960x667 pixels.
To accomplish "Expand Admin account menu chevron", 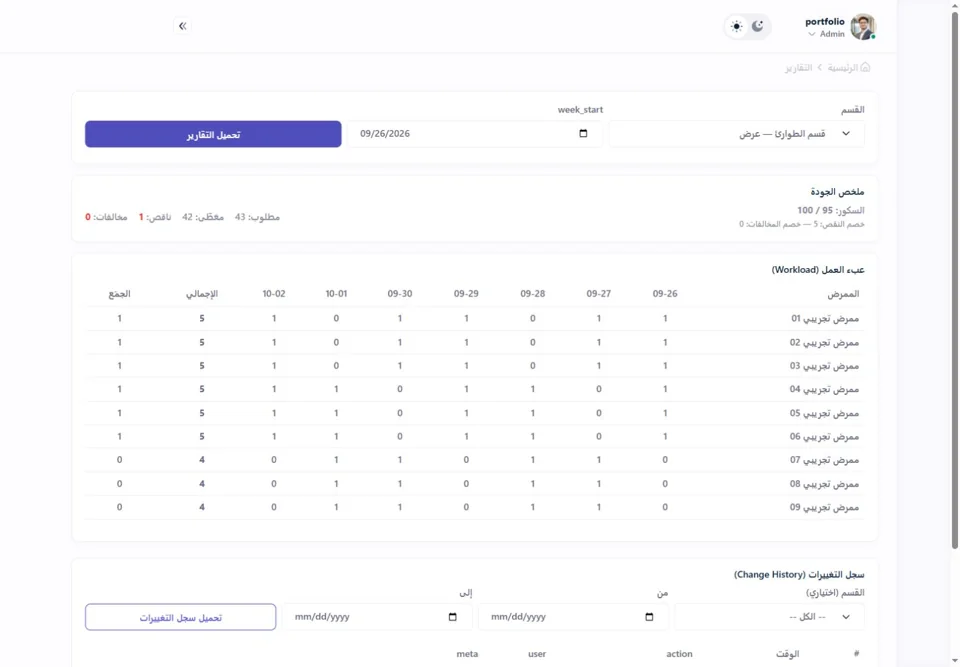I will point(812,34).
